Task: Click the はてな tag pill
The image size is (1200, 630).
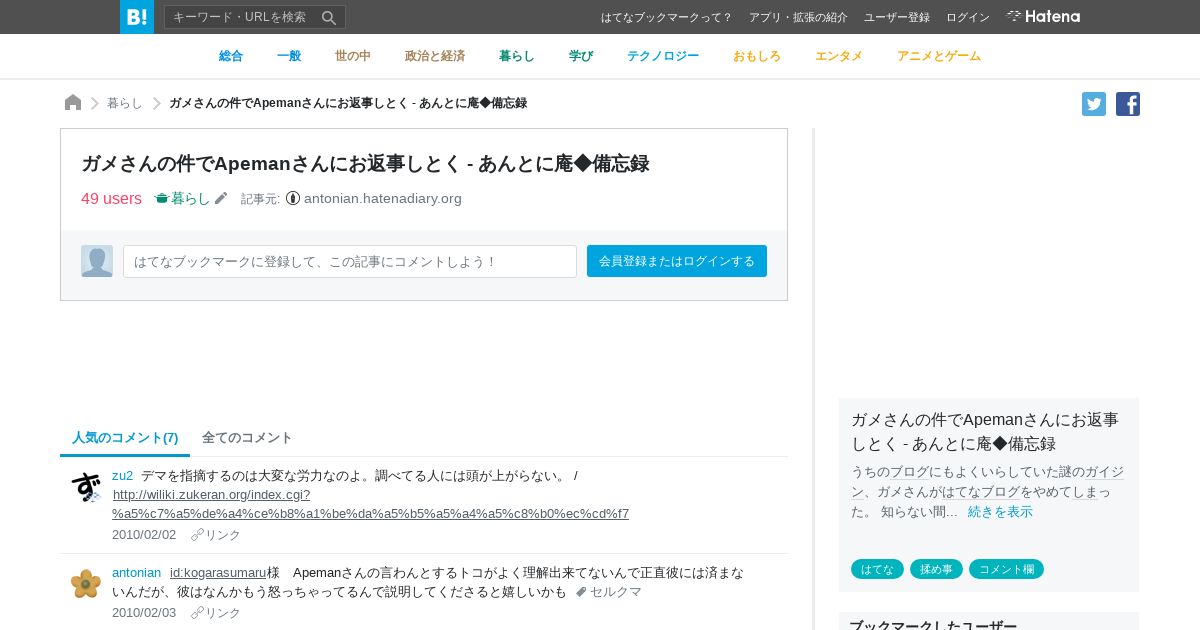Action: [877, 569]
